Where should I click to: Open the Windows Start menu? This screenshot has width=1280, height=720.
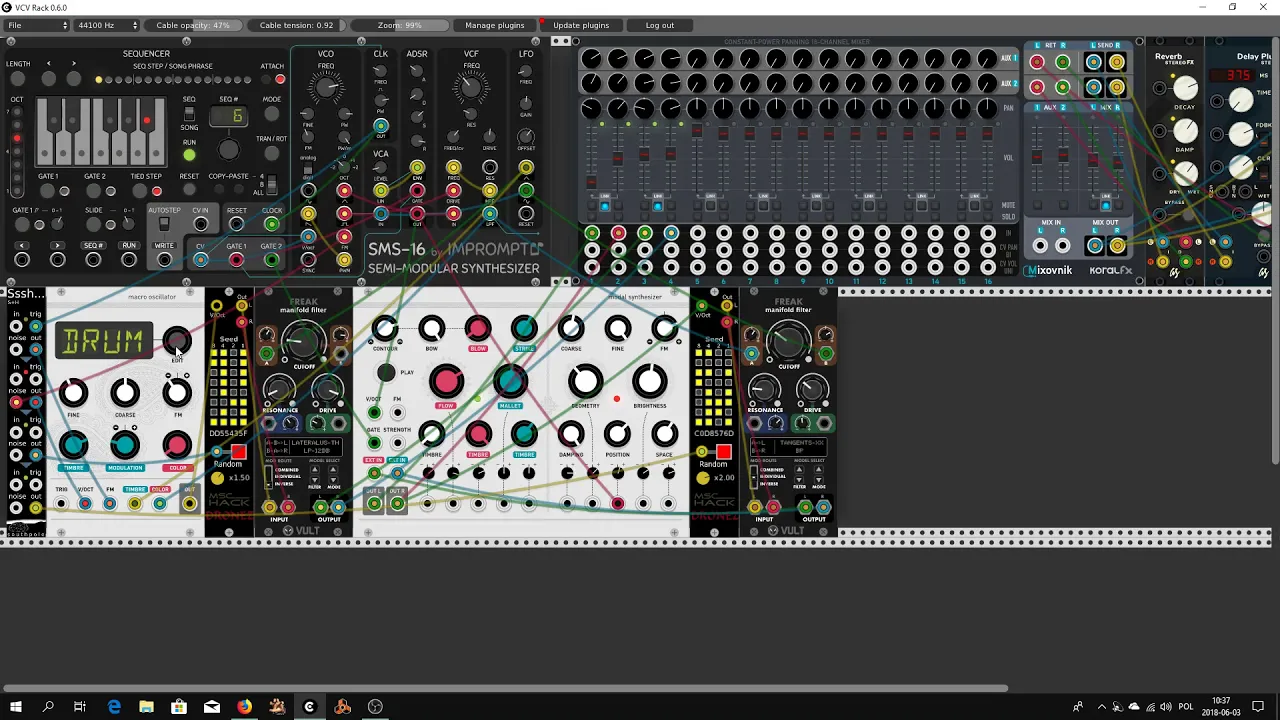coord(15,707)
